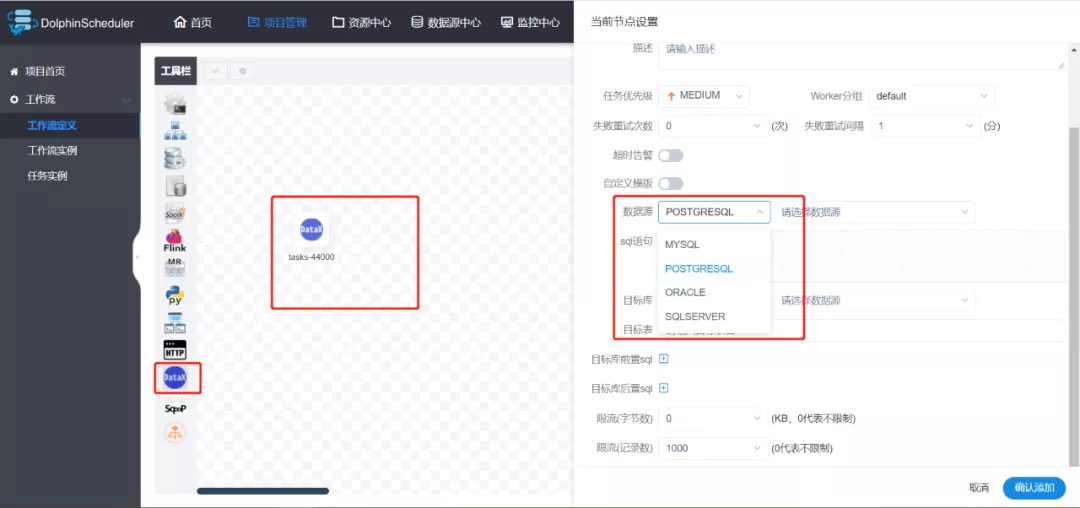
Task: Collapse the left sidebar with the handle
Action: click(x=136, y=257)
